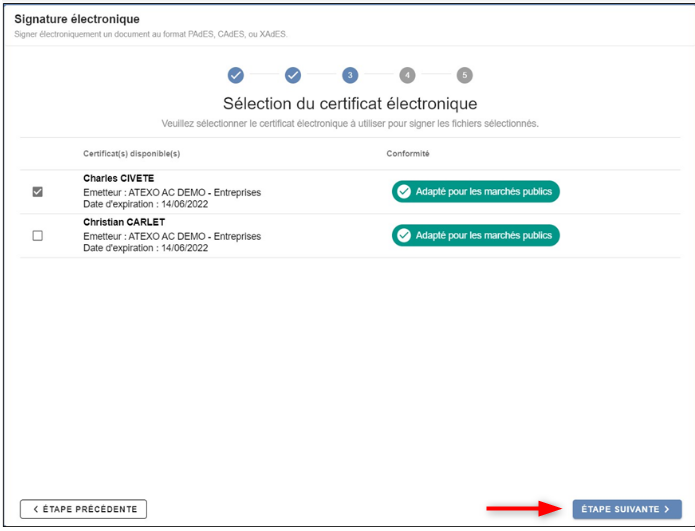Click the right chevron on ÉTAPE SUIVANTE

[x=667, y=509]
